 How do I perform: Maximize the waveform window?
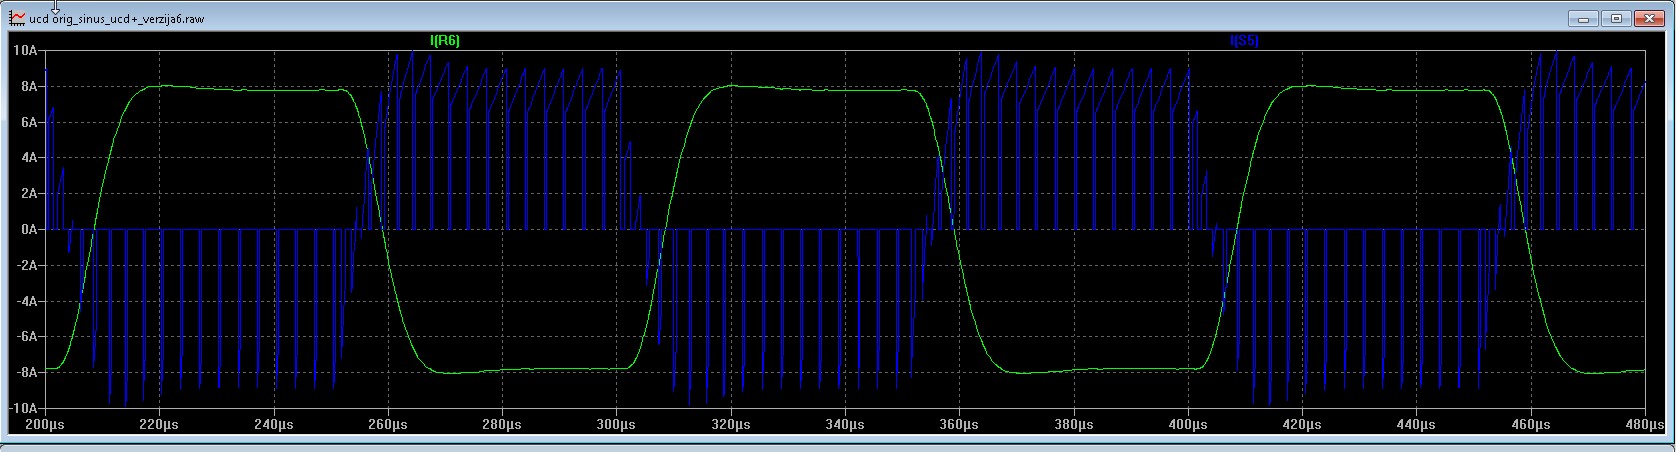[x=1616, y=18]
